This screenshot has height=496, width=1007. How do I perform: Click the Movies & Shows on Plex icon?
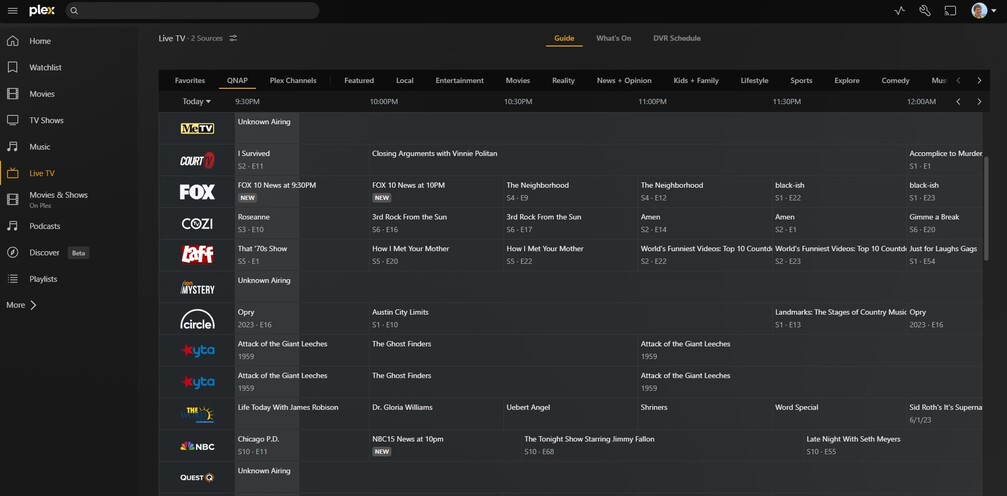coord(12,199)
